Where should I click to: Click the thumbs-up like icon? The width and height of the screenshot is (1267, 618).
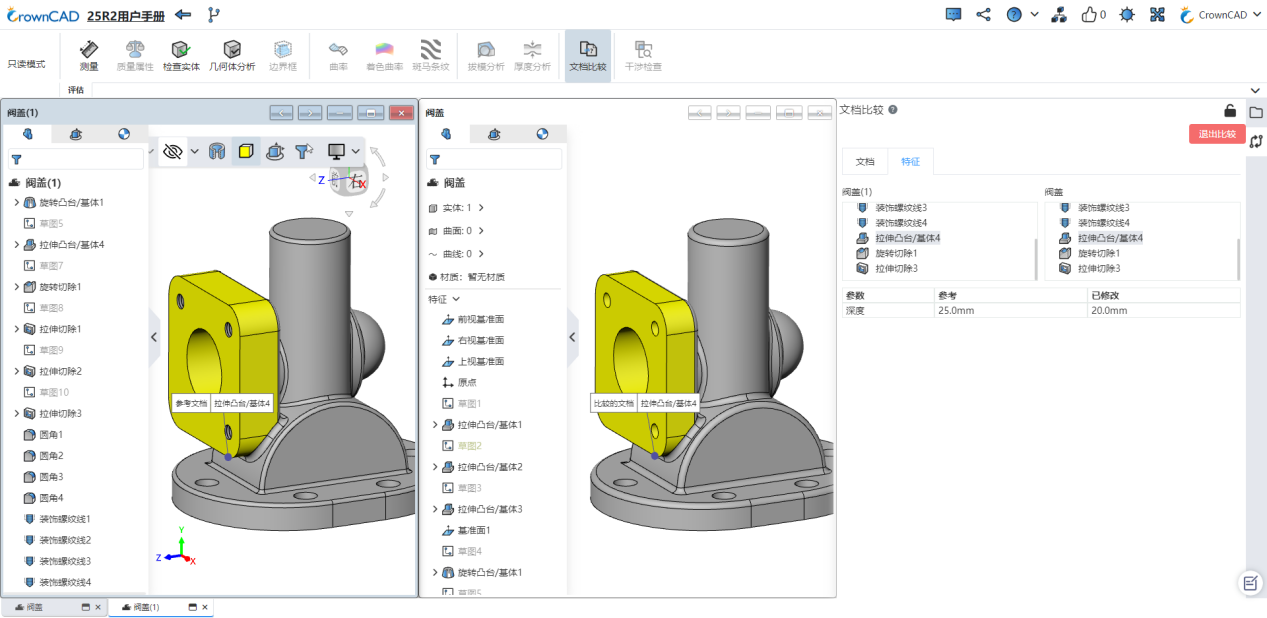click(1089, 15)
